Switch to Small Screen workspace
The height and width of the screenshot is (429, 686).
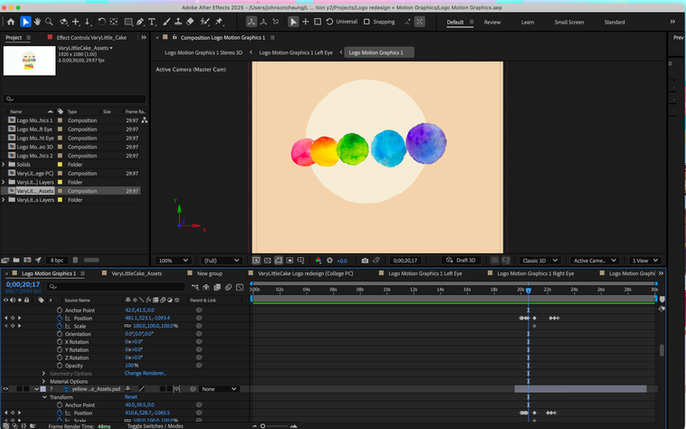(569, 22)
